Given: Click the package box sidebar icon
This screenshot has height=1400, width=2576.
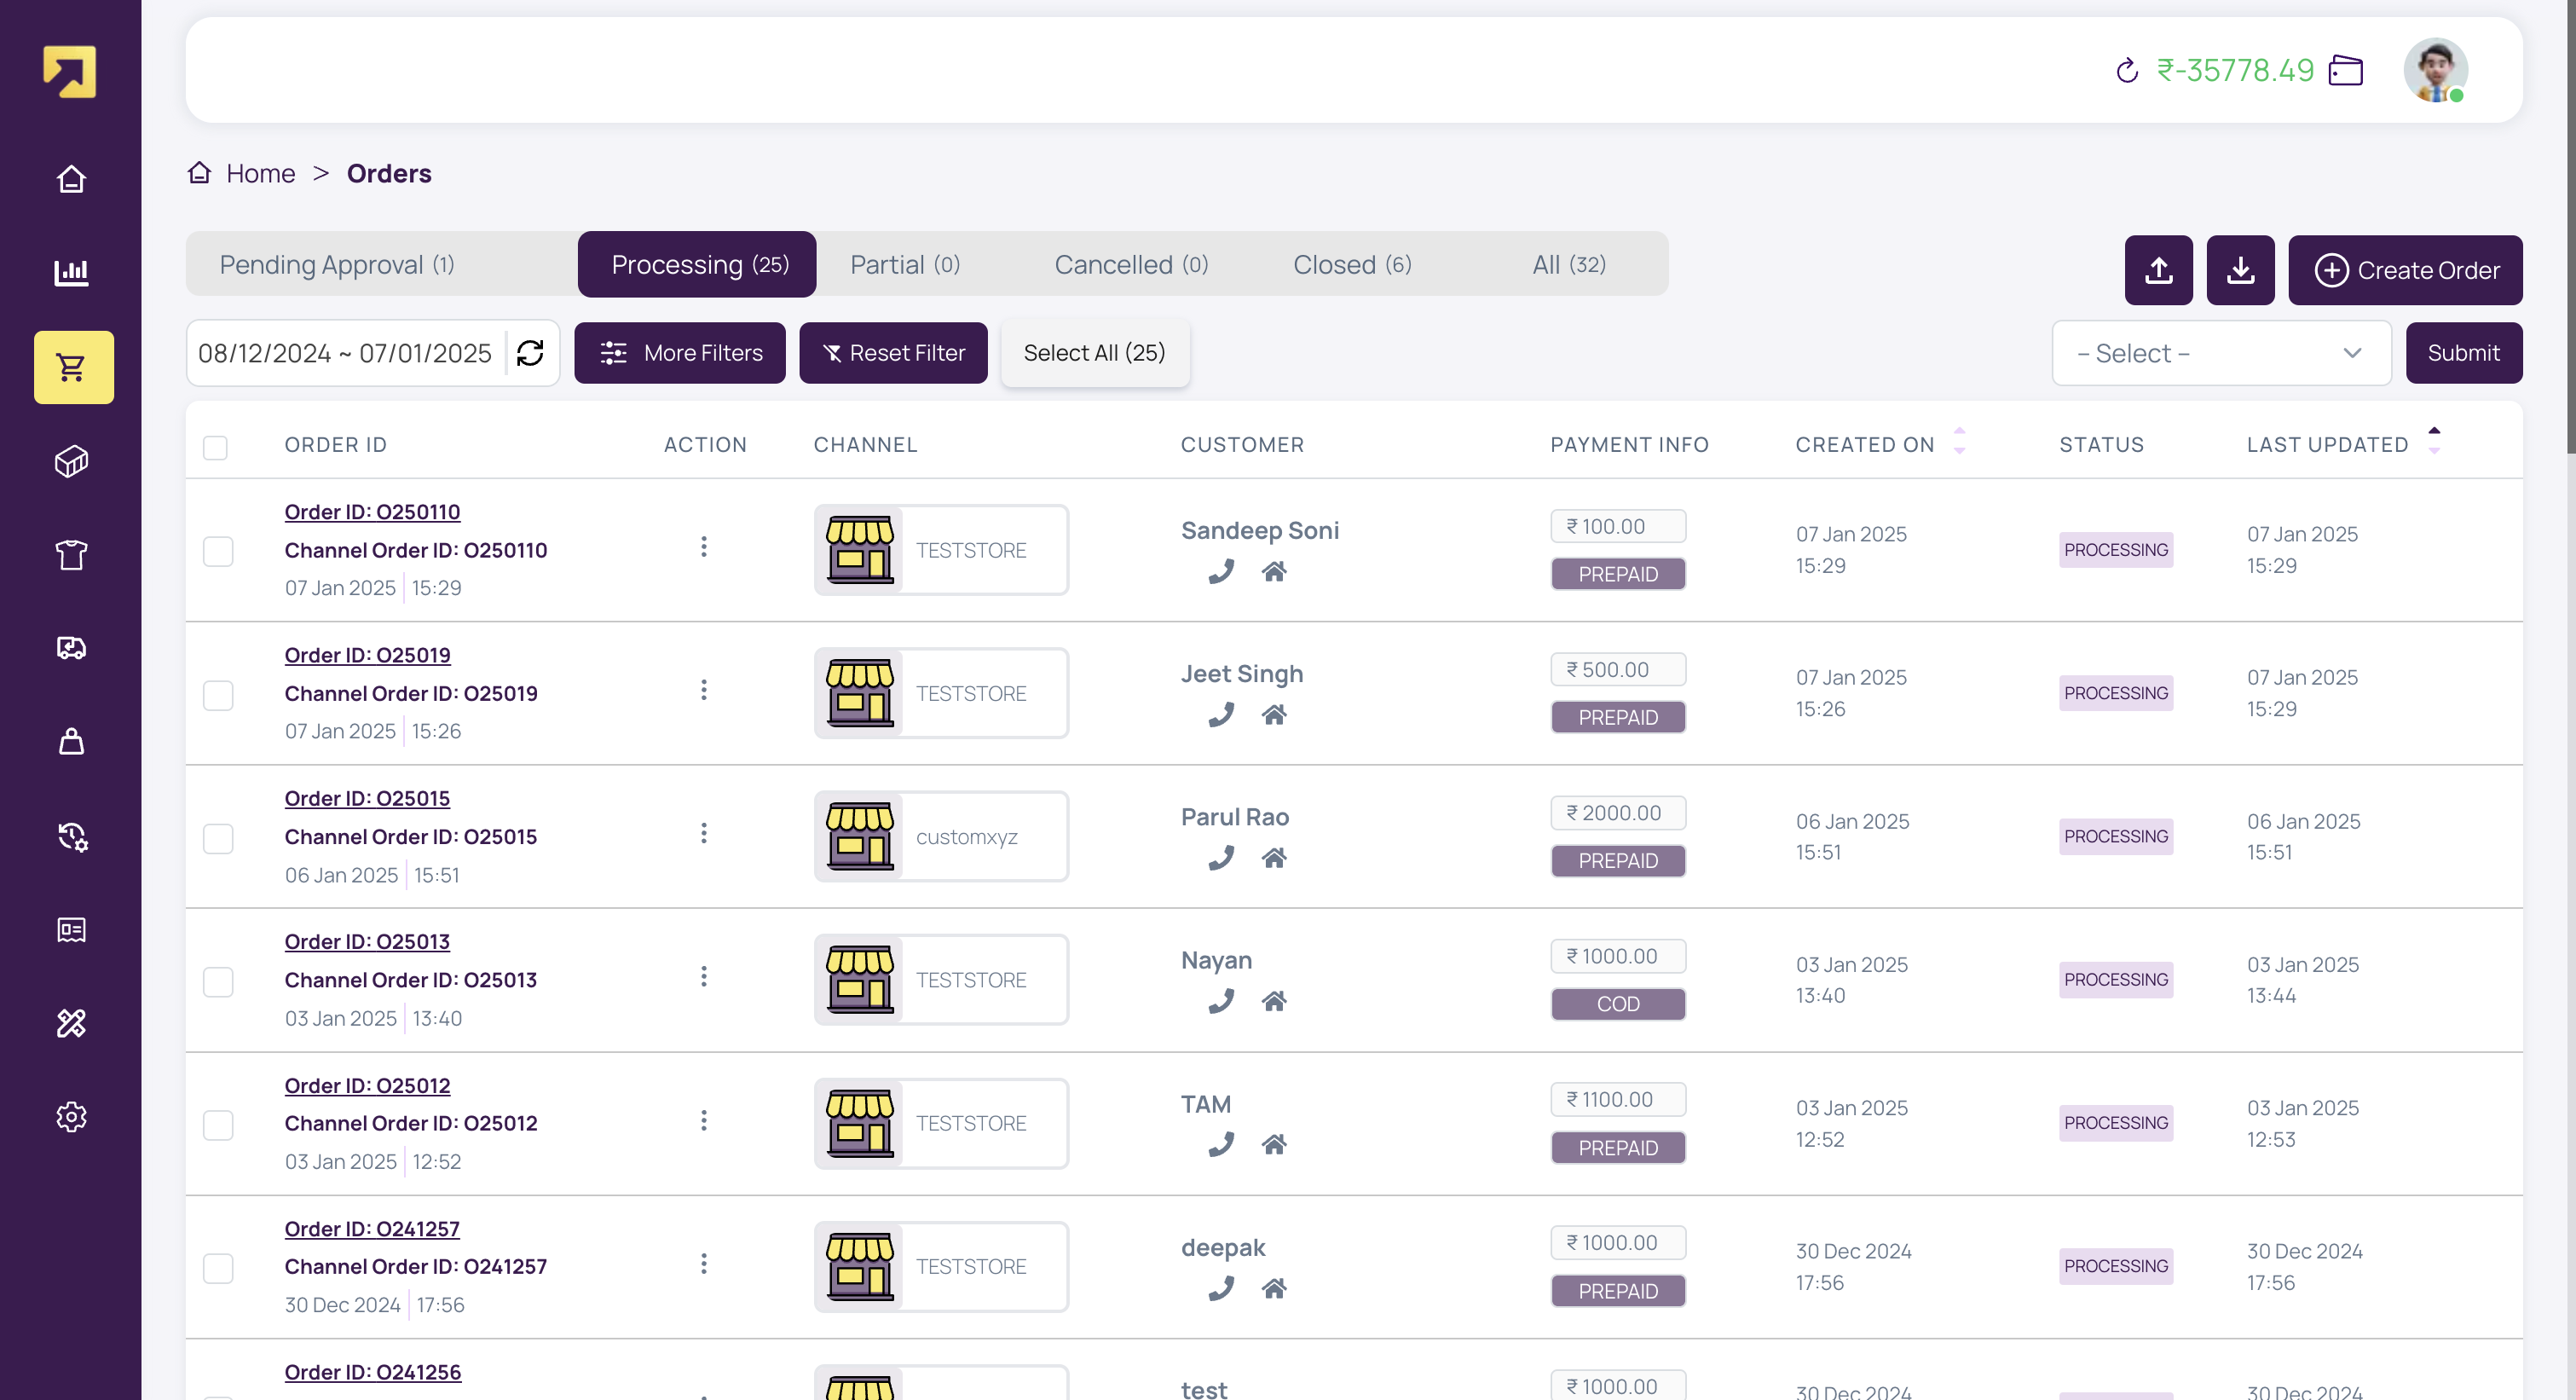Looking at the screenshot, I should pyautogui.click(x=72, y=461).
